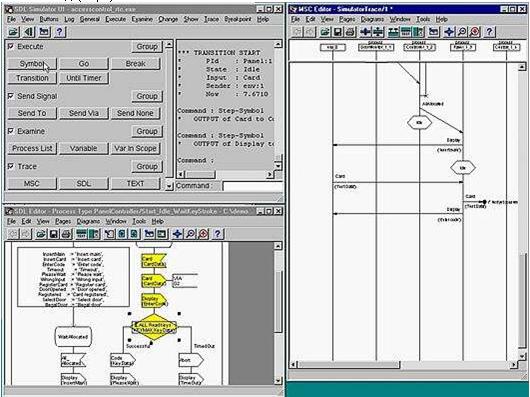Screen dimensions: 530x397
Task: Click the MSC trace button
Action: point(32,183)
